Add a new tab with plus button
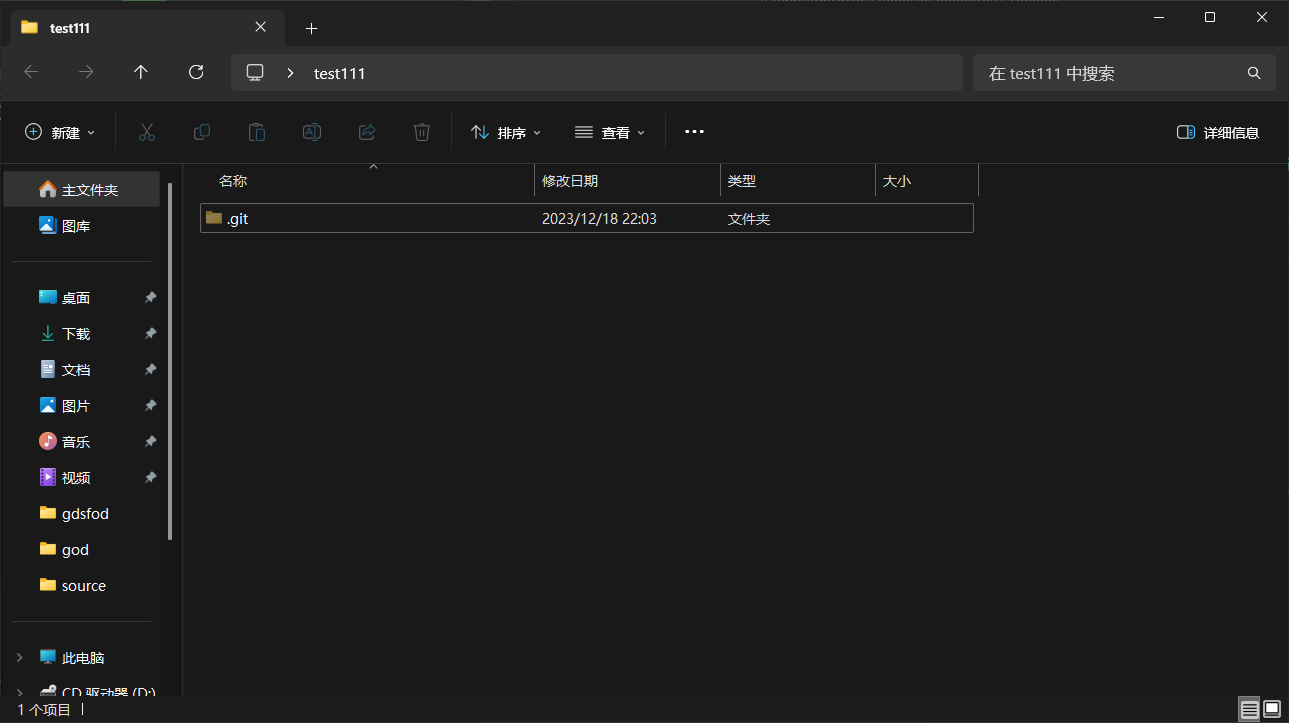The image size is (1289, 723). [x=311, y=28]
